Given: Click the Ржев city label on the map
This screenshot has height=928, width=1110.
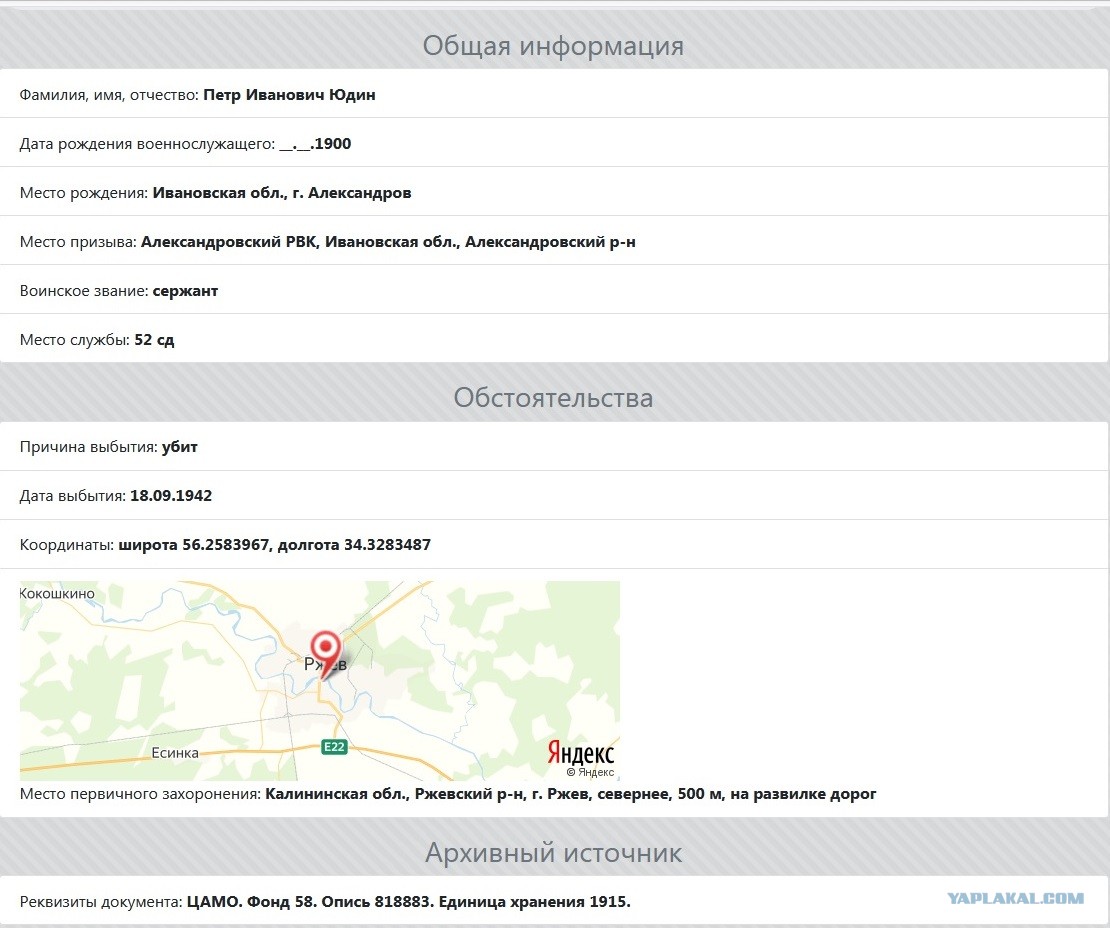Looking at the screenshot, I should pyautogui.click(x=325, y=664).
